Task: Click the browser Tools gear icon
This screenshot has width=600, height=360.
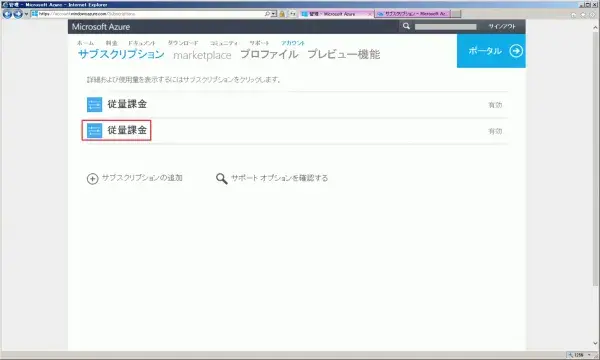Action: 593,15
